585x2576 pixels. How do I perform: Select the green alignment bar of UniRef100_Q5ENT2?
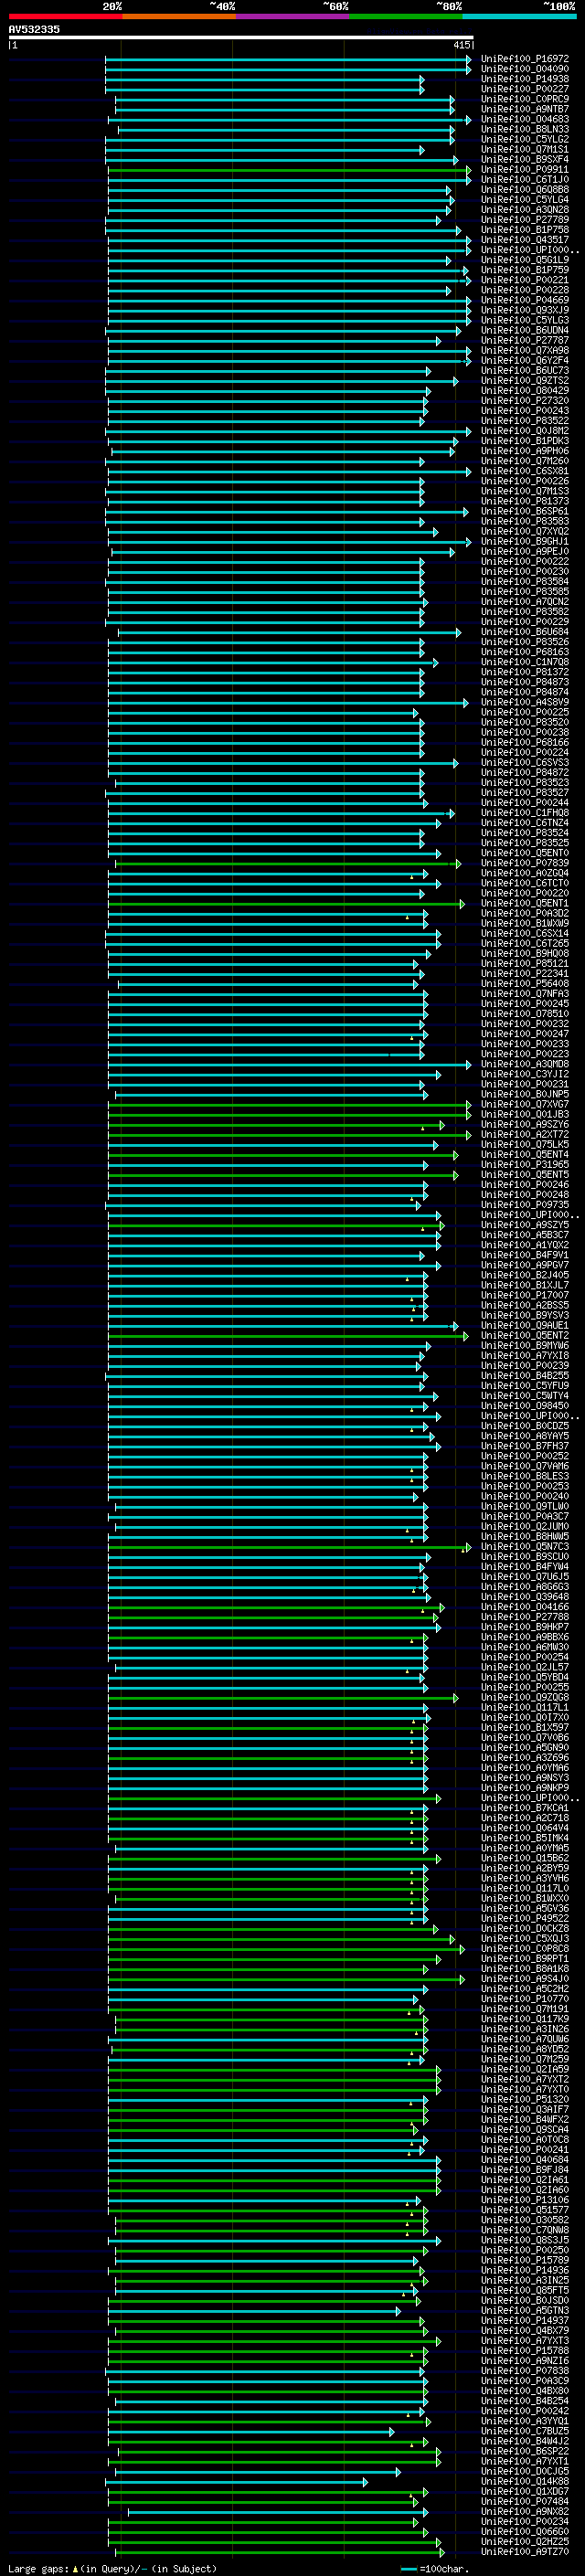point(289,1335)
